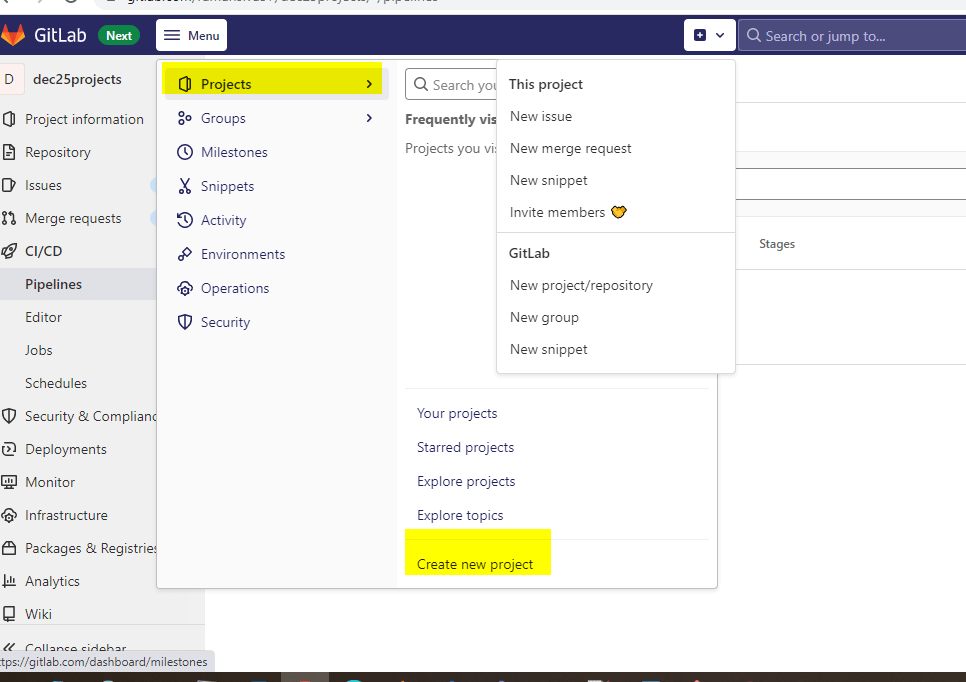Open Explore topics
The image size is (966, 682).
tap(460, 514)
